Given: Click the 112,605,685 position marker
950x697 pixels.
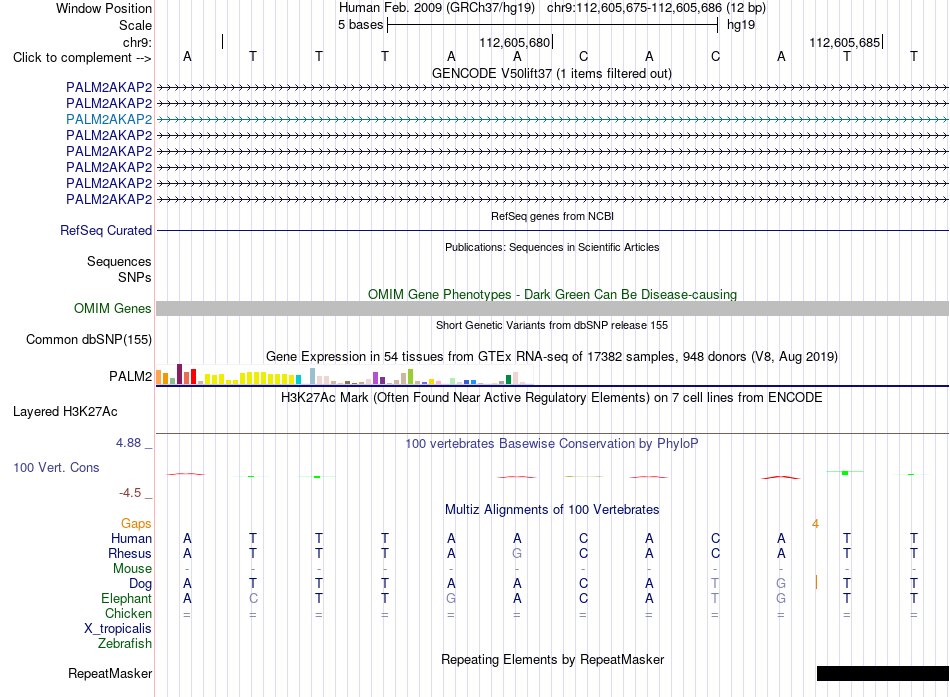Looking at the screenshot, I should (845, 42).
